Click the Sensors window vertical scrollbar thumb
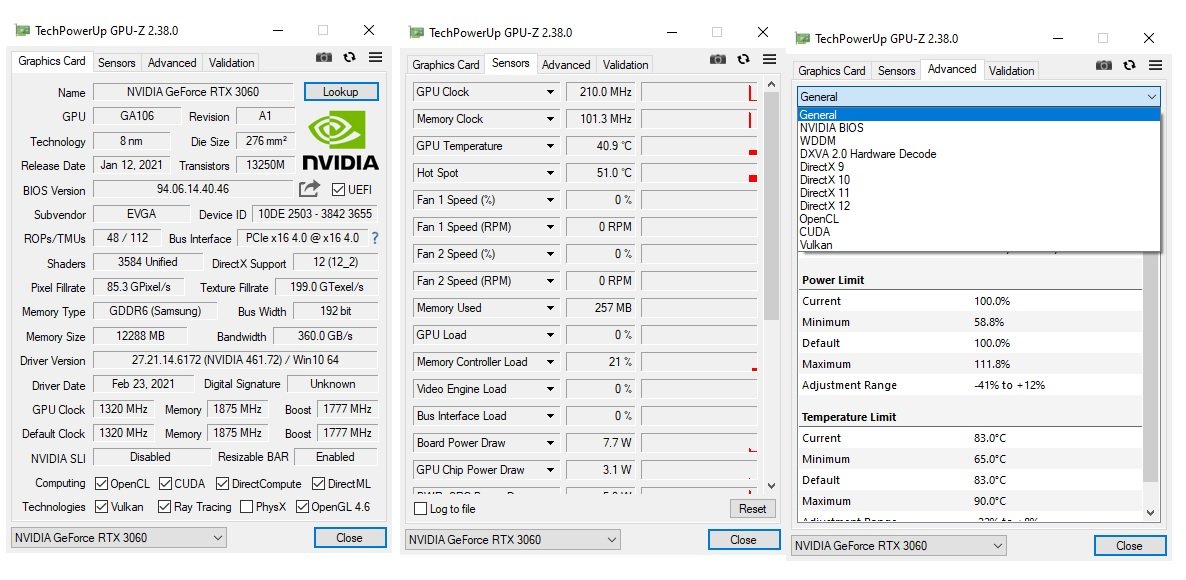 [x=772, y=207]
